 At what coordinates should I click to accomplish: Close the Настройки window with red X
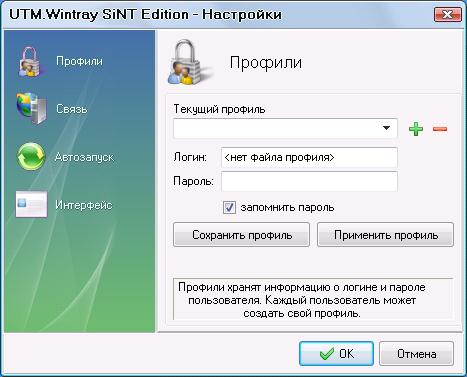(x=447, y=15)
